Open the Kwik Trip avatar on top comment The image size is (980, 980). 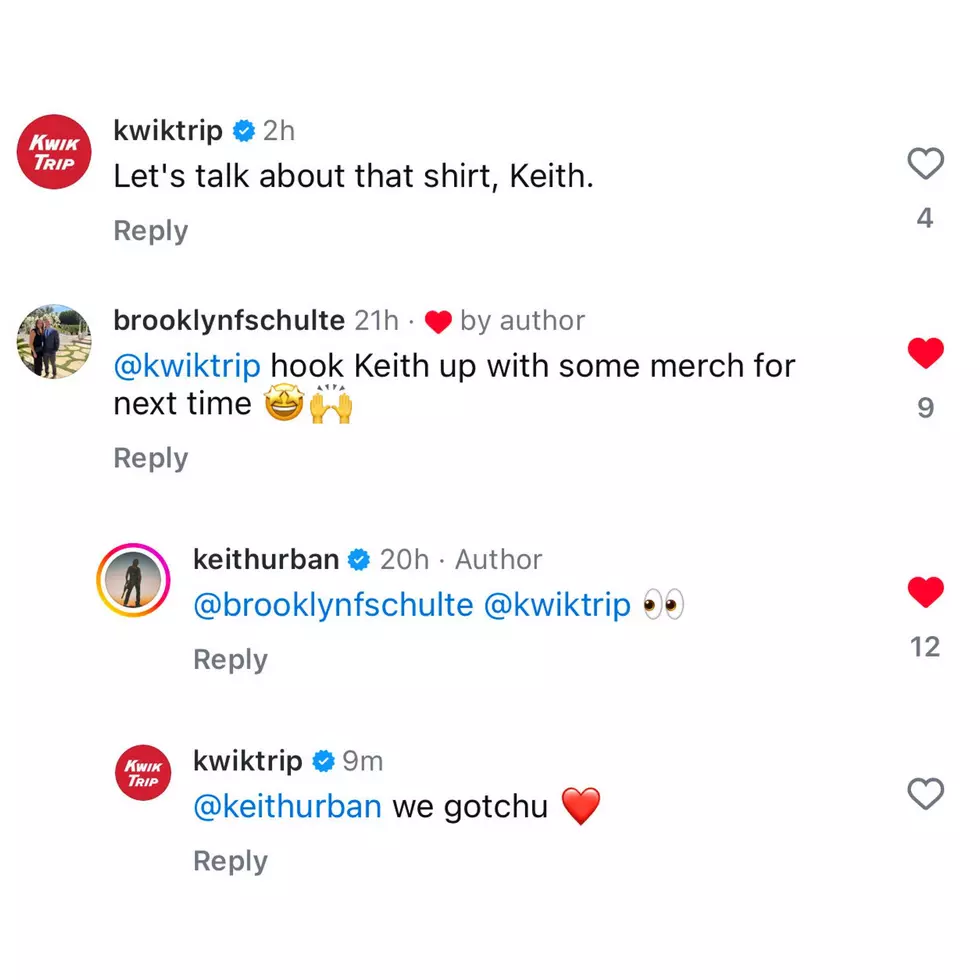tap(54, 152)
